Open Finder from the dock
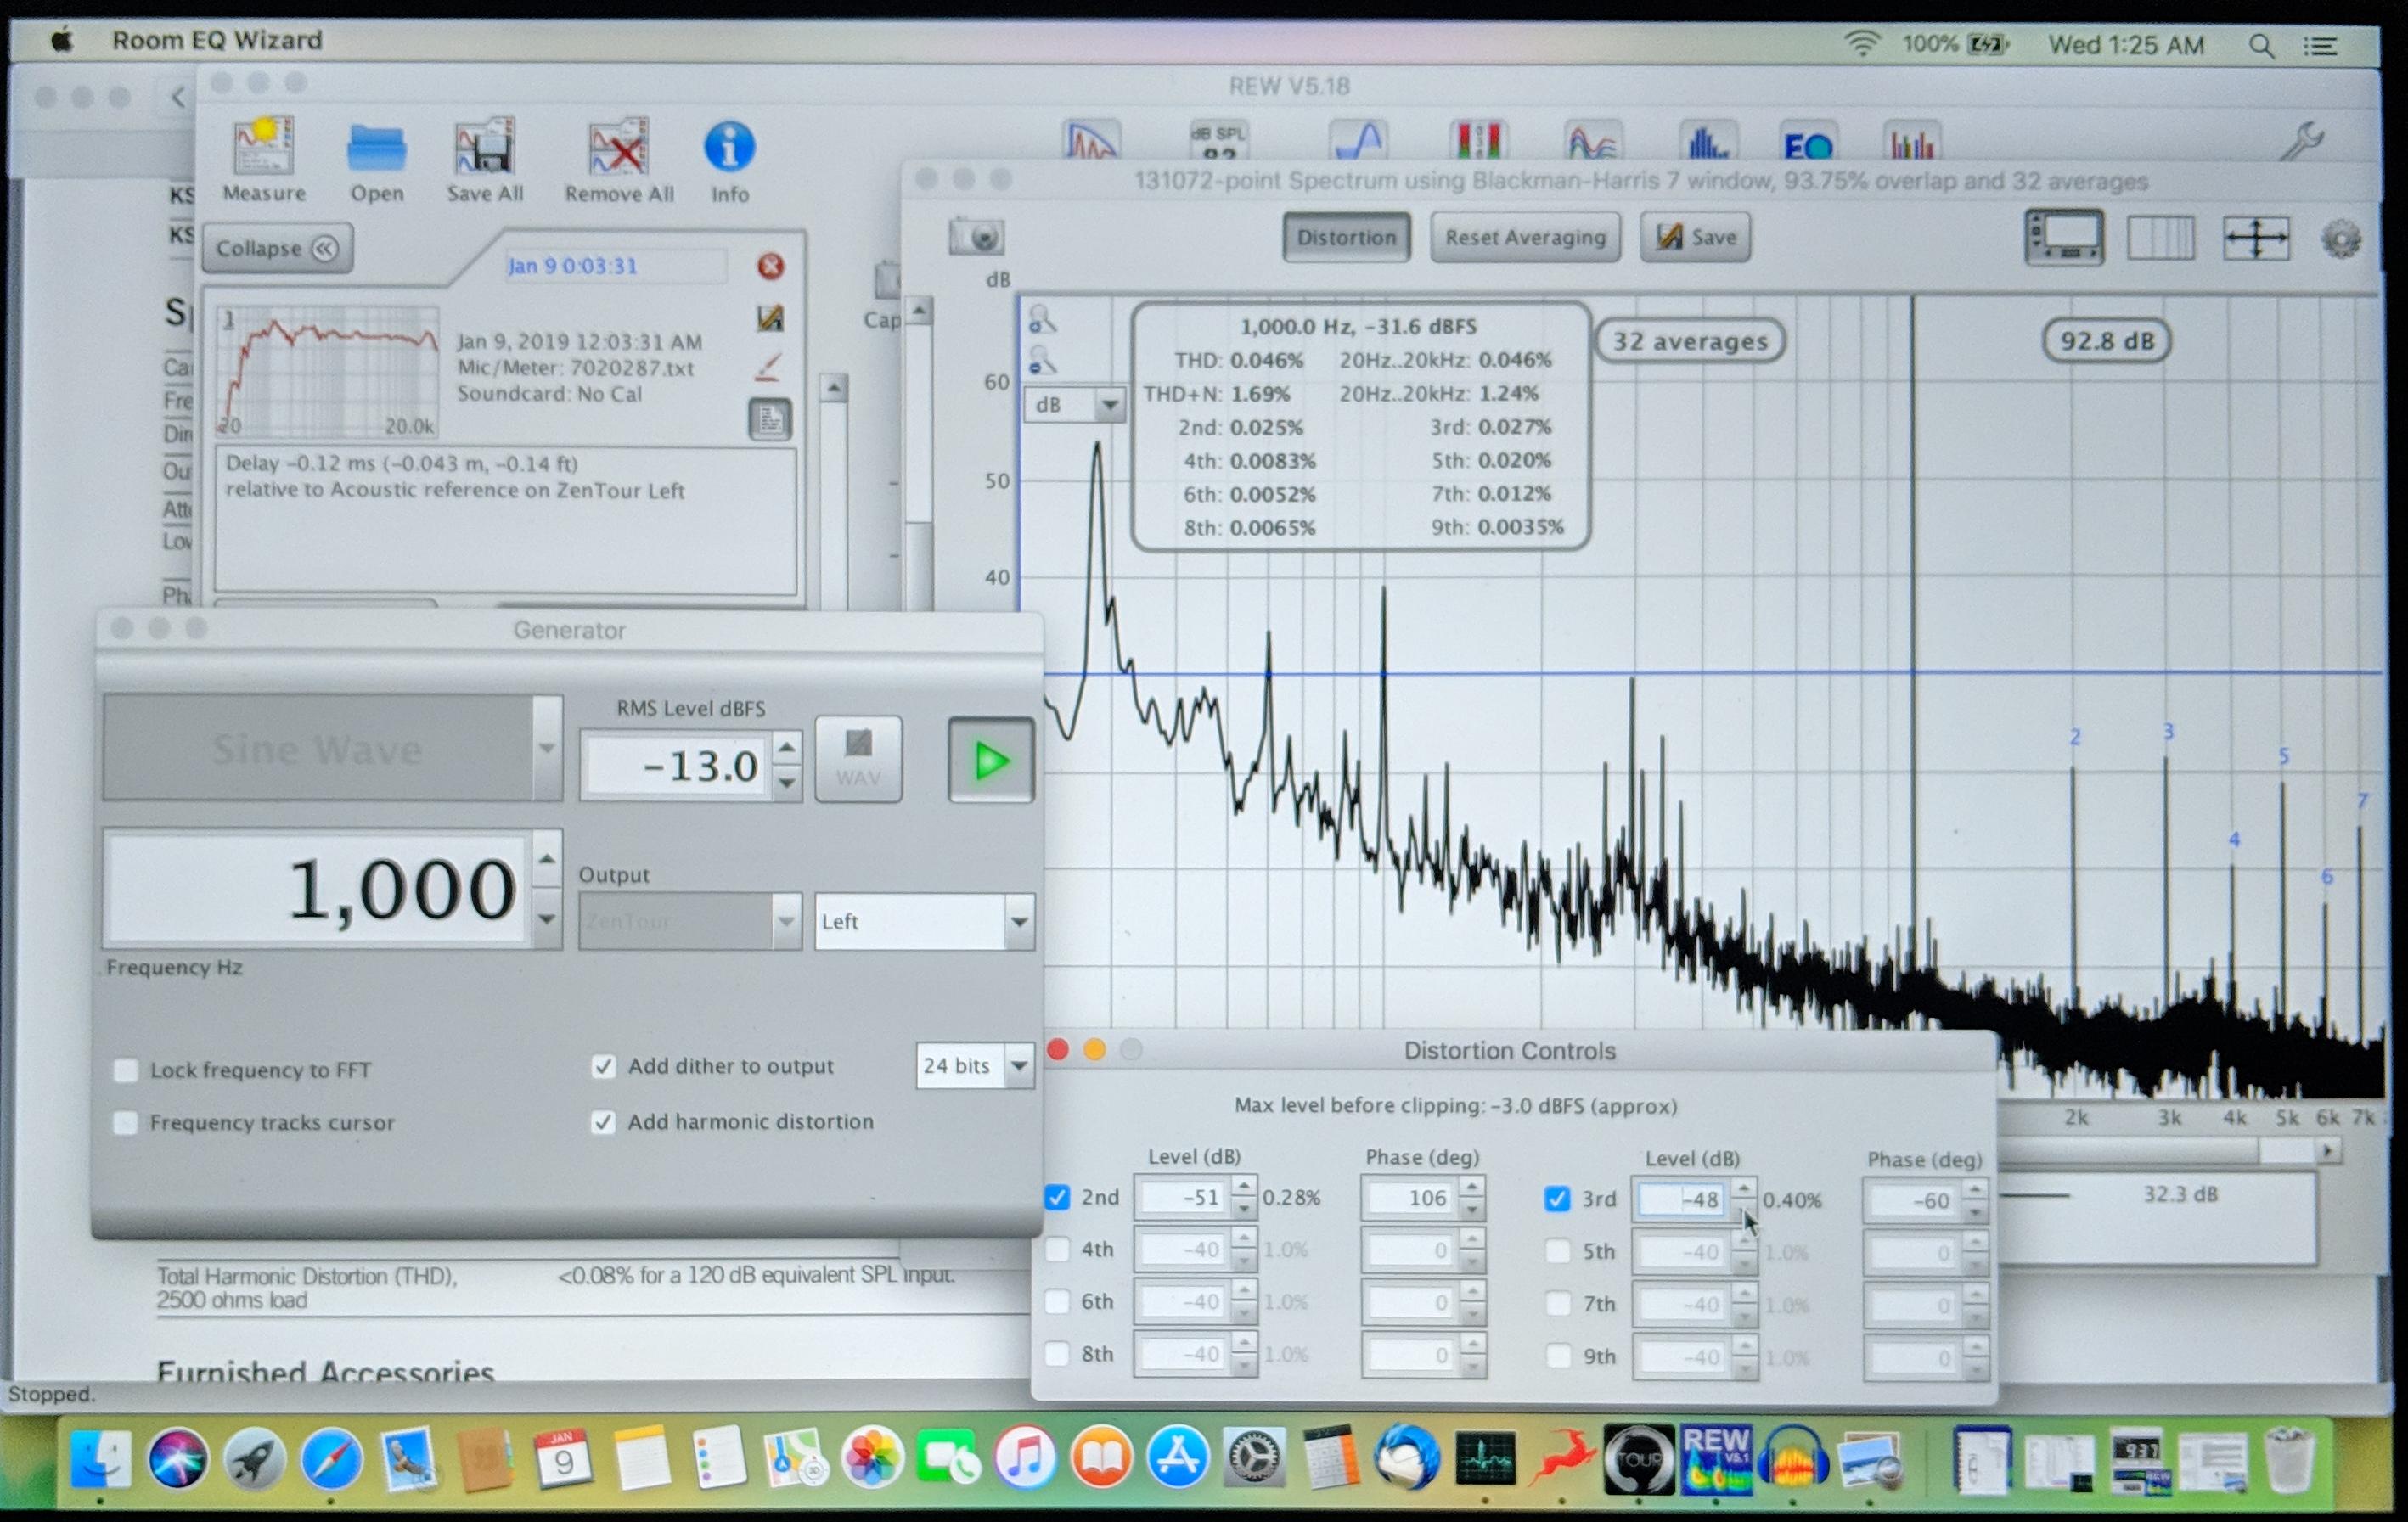The width and height of the screenshot is (2408, 1522). point(100,1459)
